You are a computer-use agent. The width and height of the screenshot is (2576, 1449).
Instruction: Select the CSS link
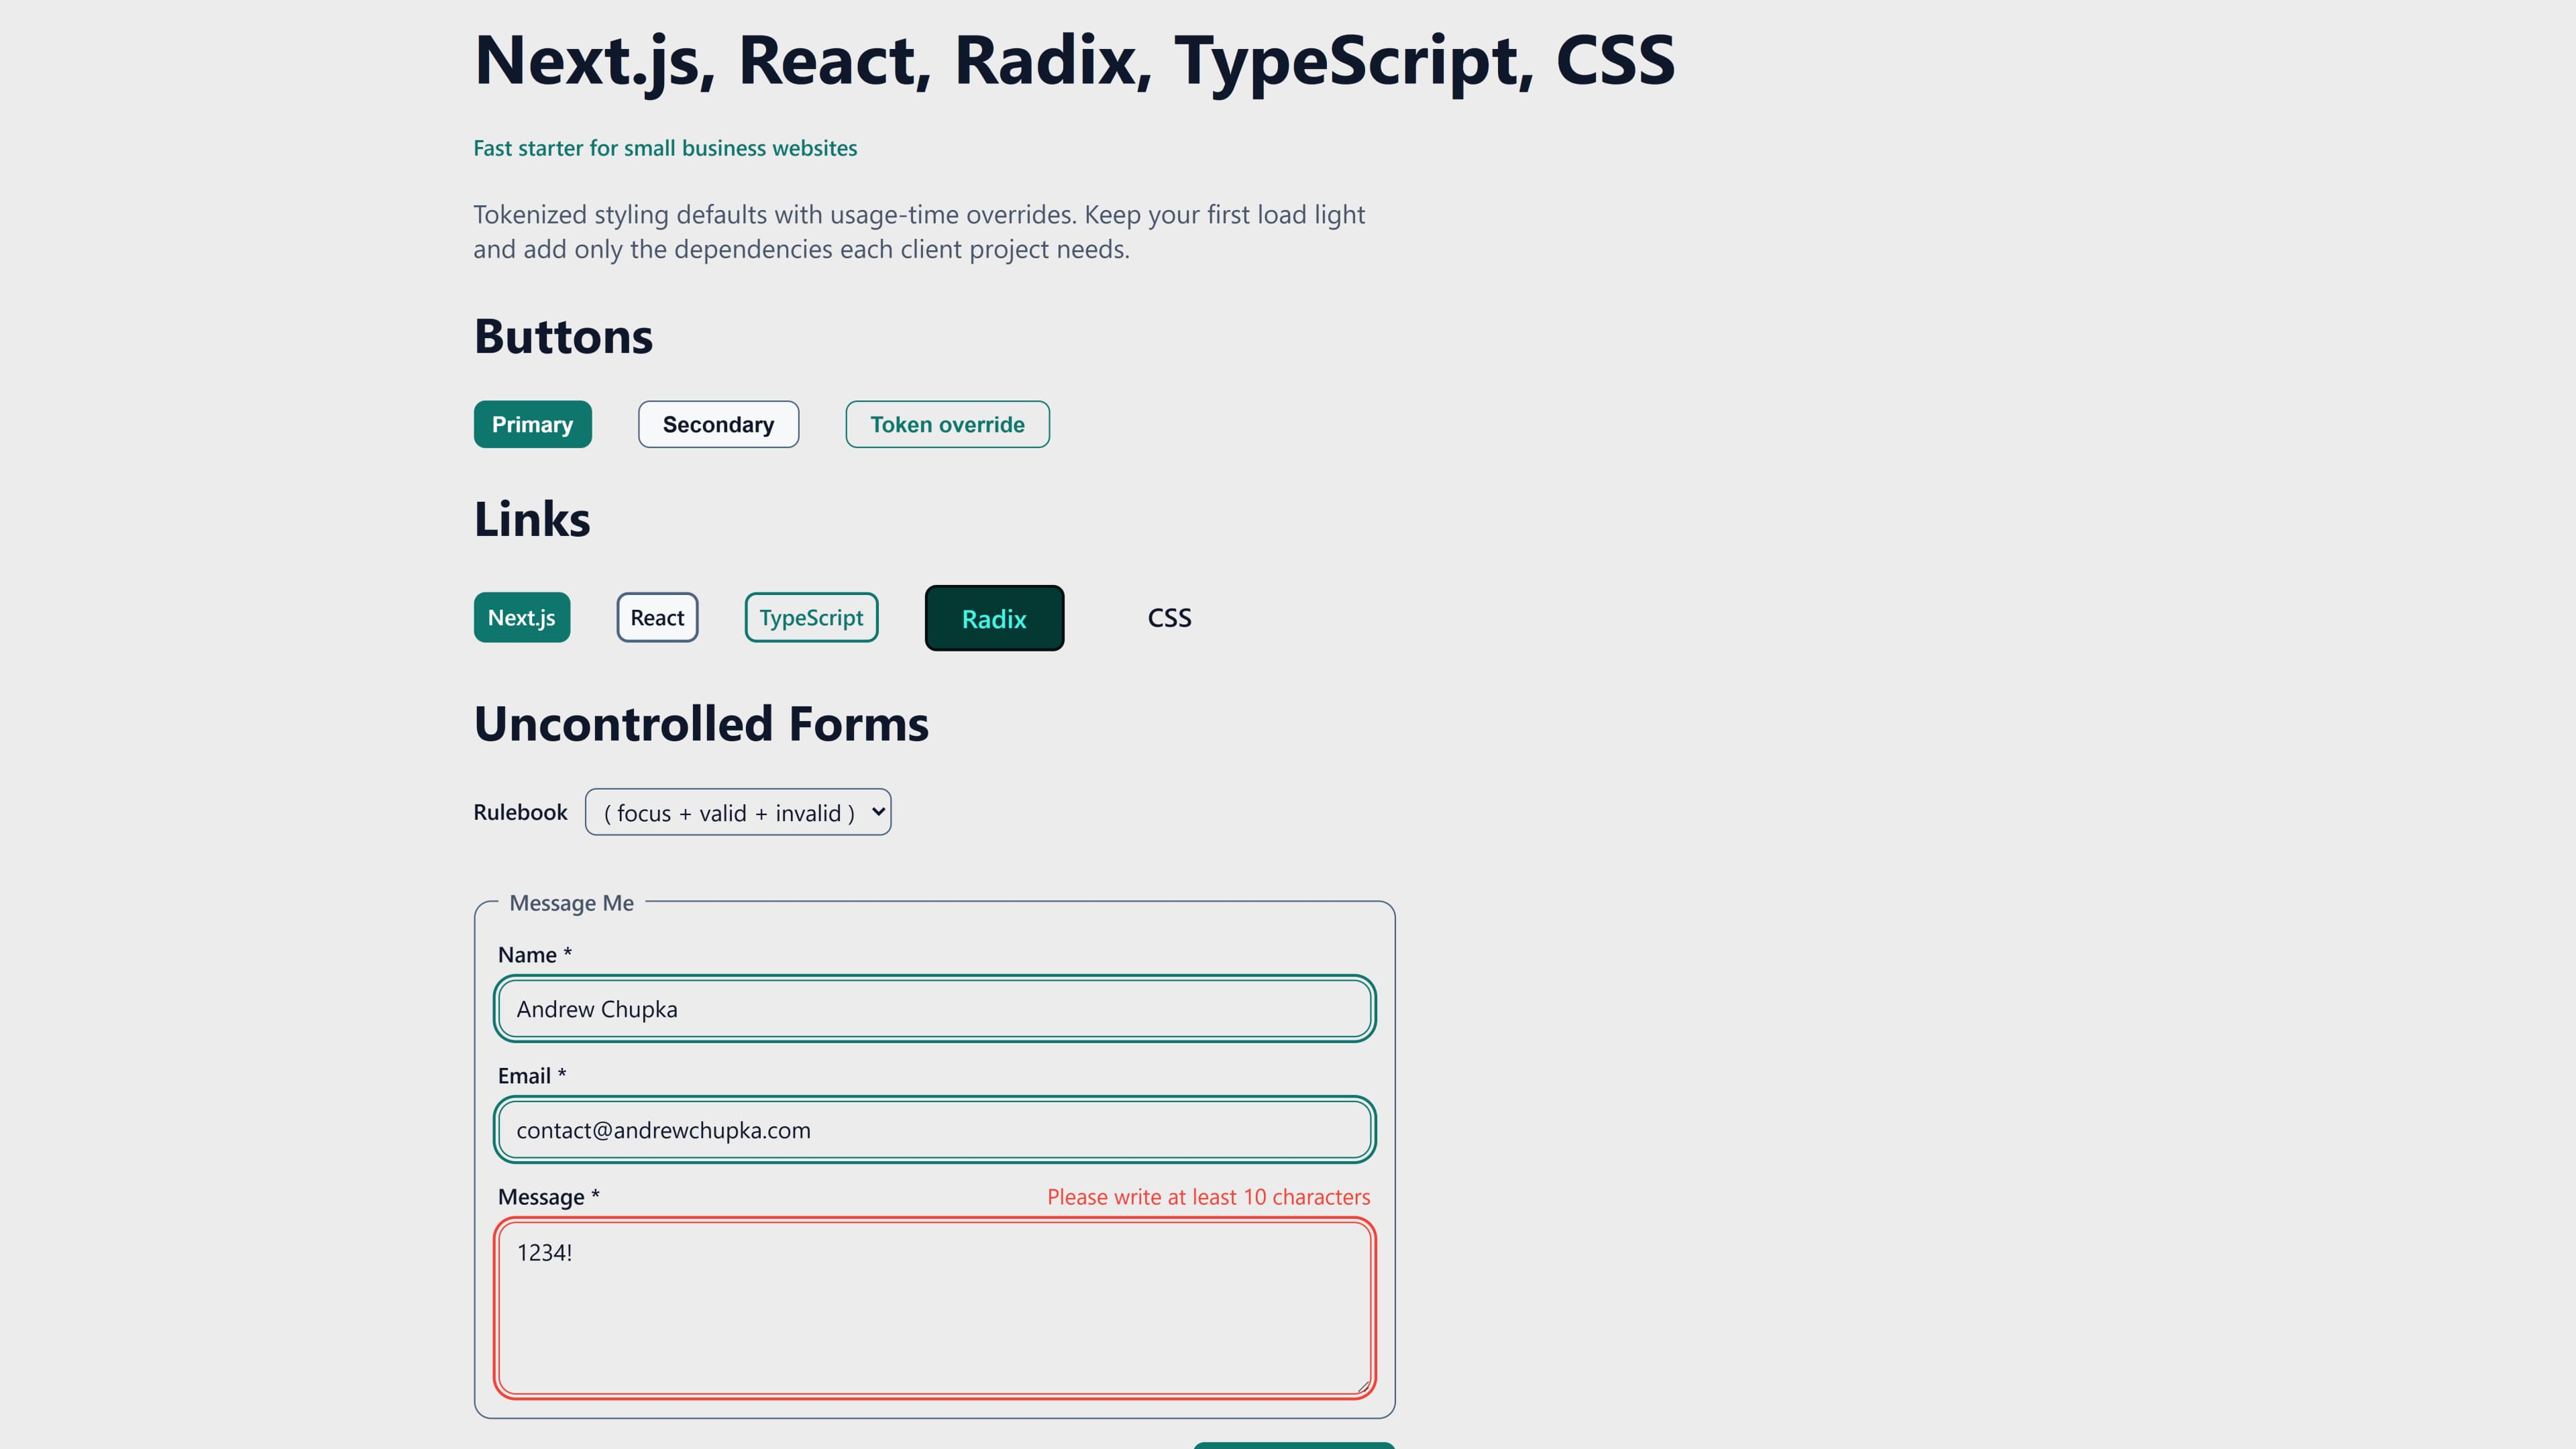click(1169, 617)
